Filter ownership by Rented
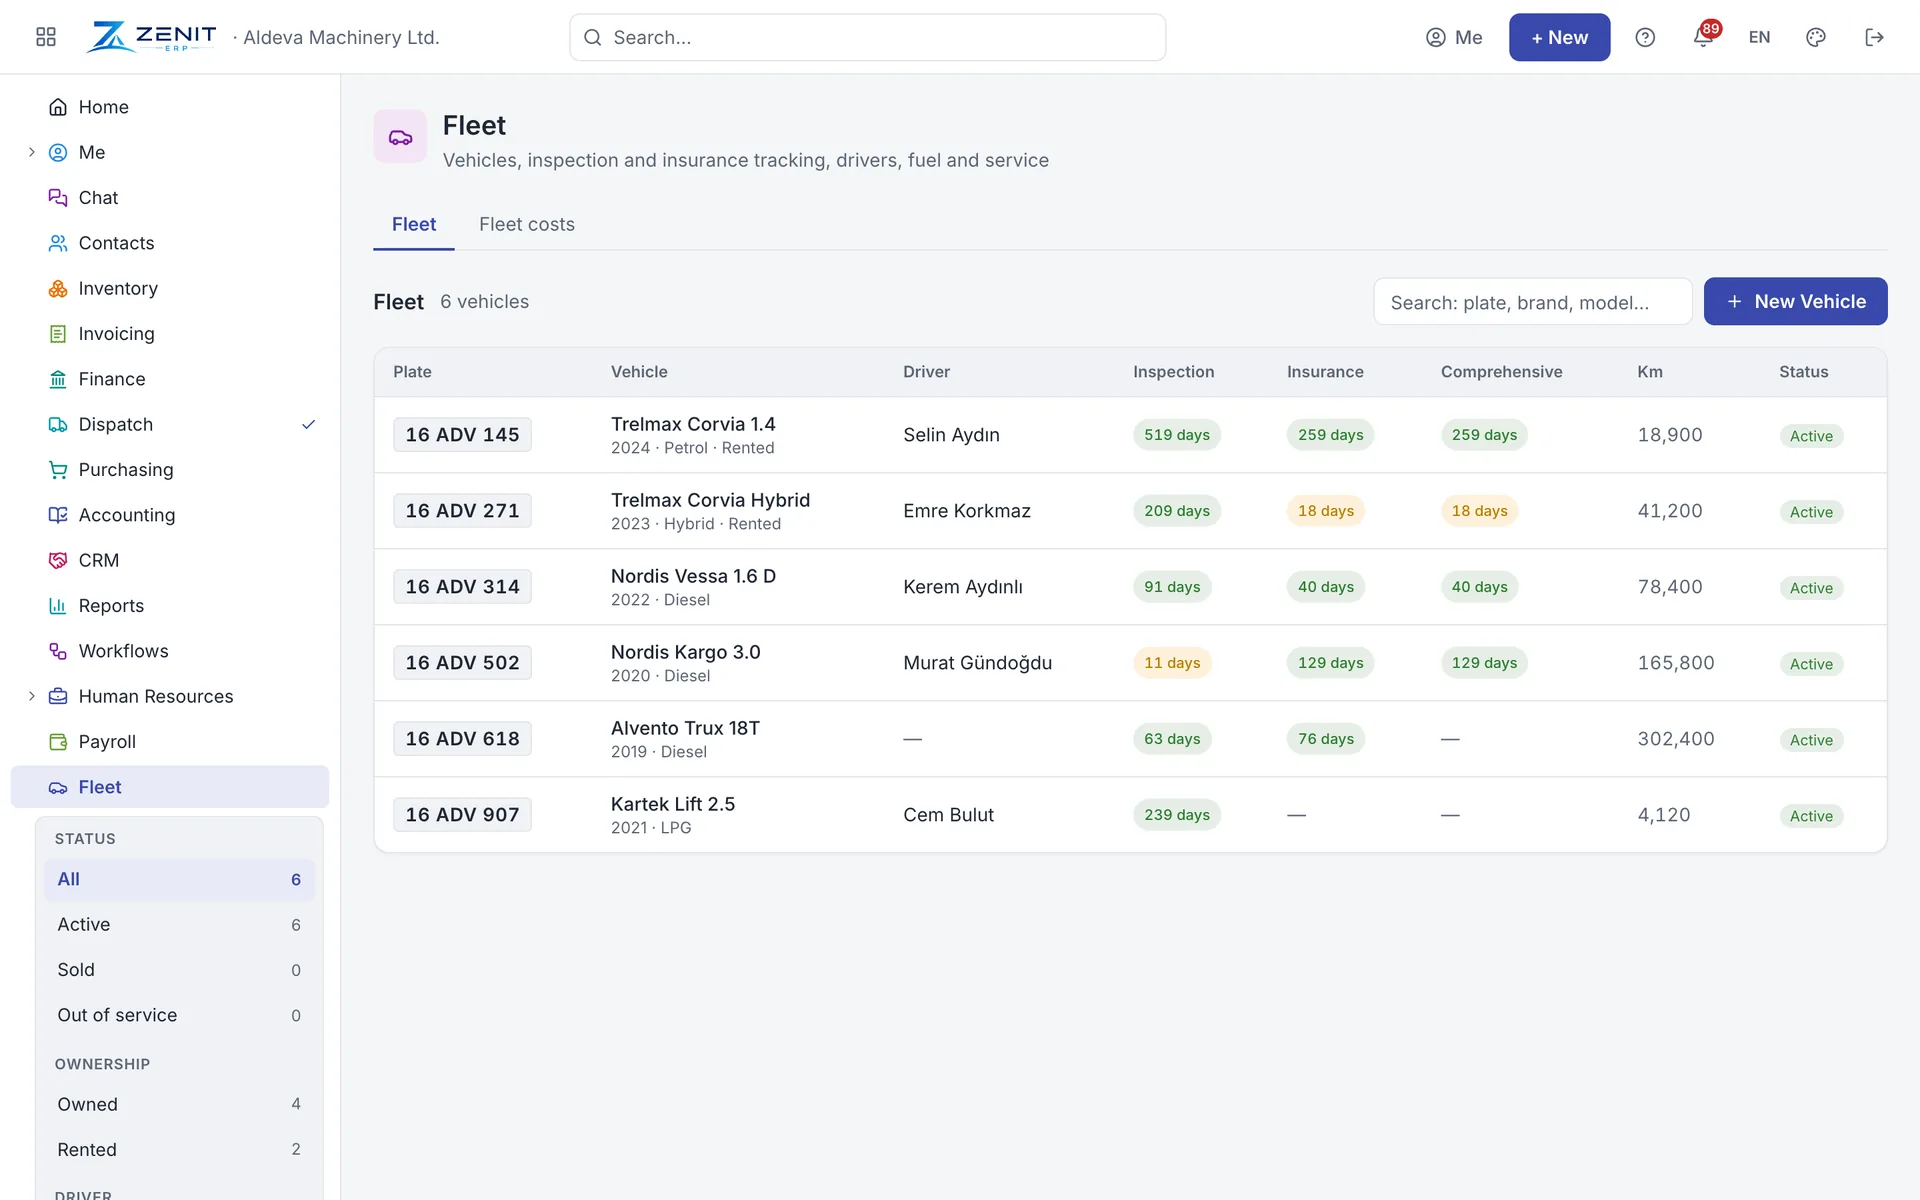The image size is (1920, 1200). (179, 1150)
